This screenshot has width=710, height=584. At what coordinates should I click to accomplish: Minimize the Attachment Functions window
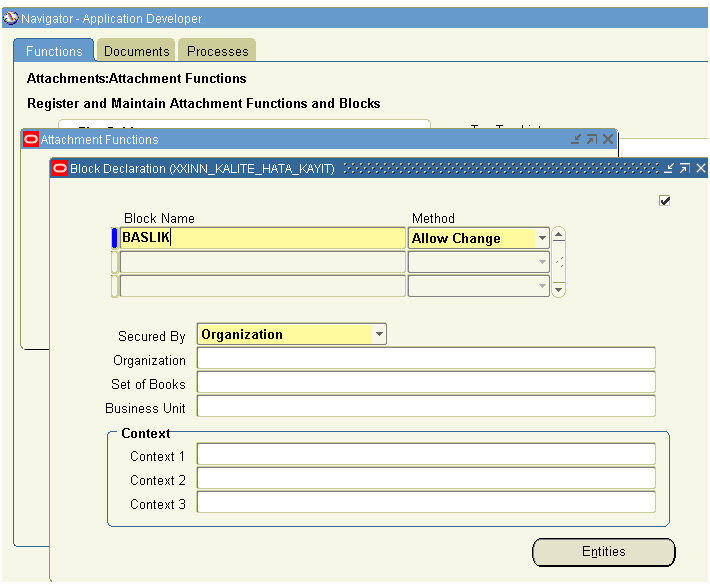[x=576, y=140]
